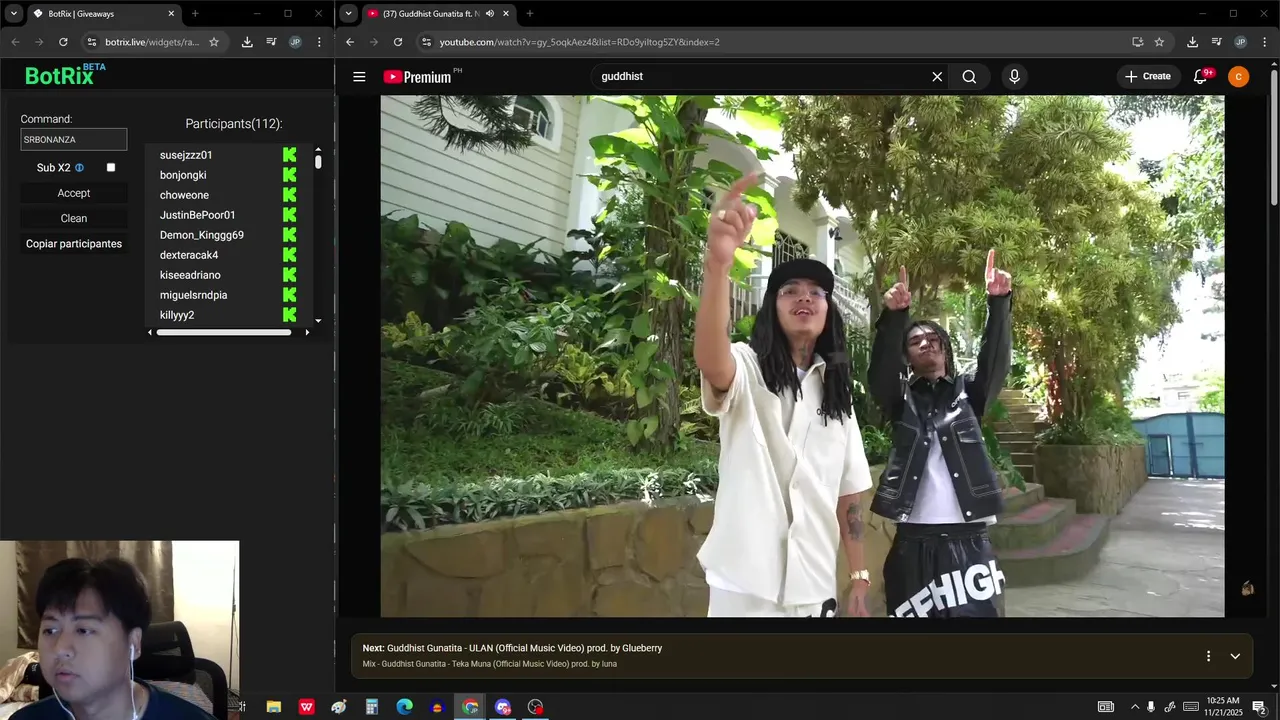The width and height of the screenshot is (1280, 720).
Task: Close the Guddhist Gunatita YouTube tab
Action: 506,14
